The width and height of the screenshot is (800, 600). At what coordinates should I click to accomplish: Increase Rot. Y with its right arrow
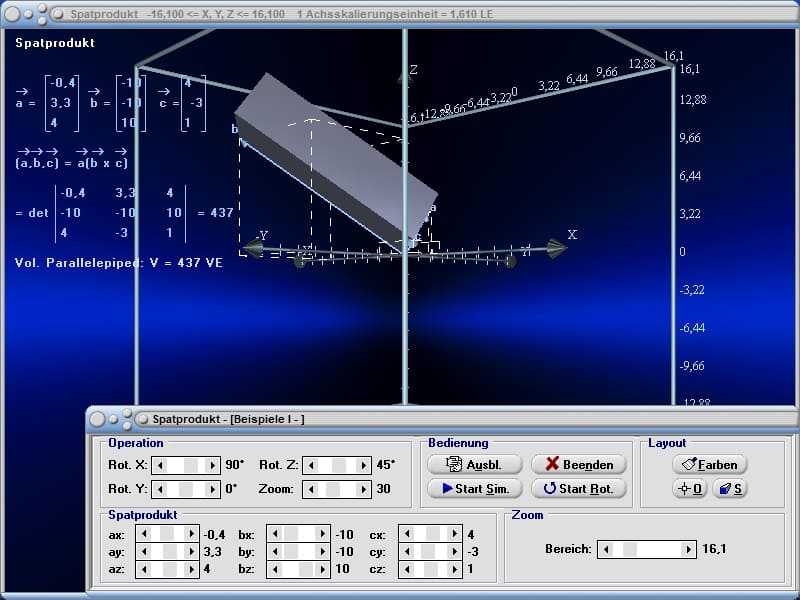point(212,489)
